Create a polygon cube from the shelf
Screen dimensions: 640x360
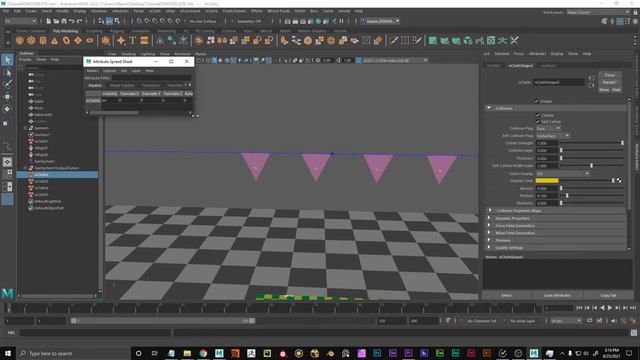click(31, 40)
